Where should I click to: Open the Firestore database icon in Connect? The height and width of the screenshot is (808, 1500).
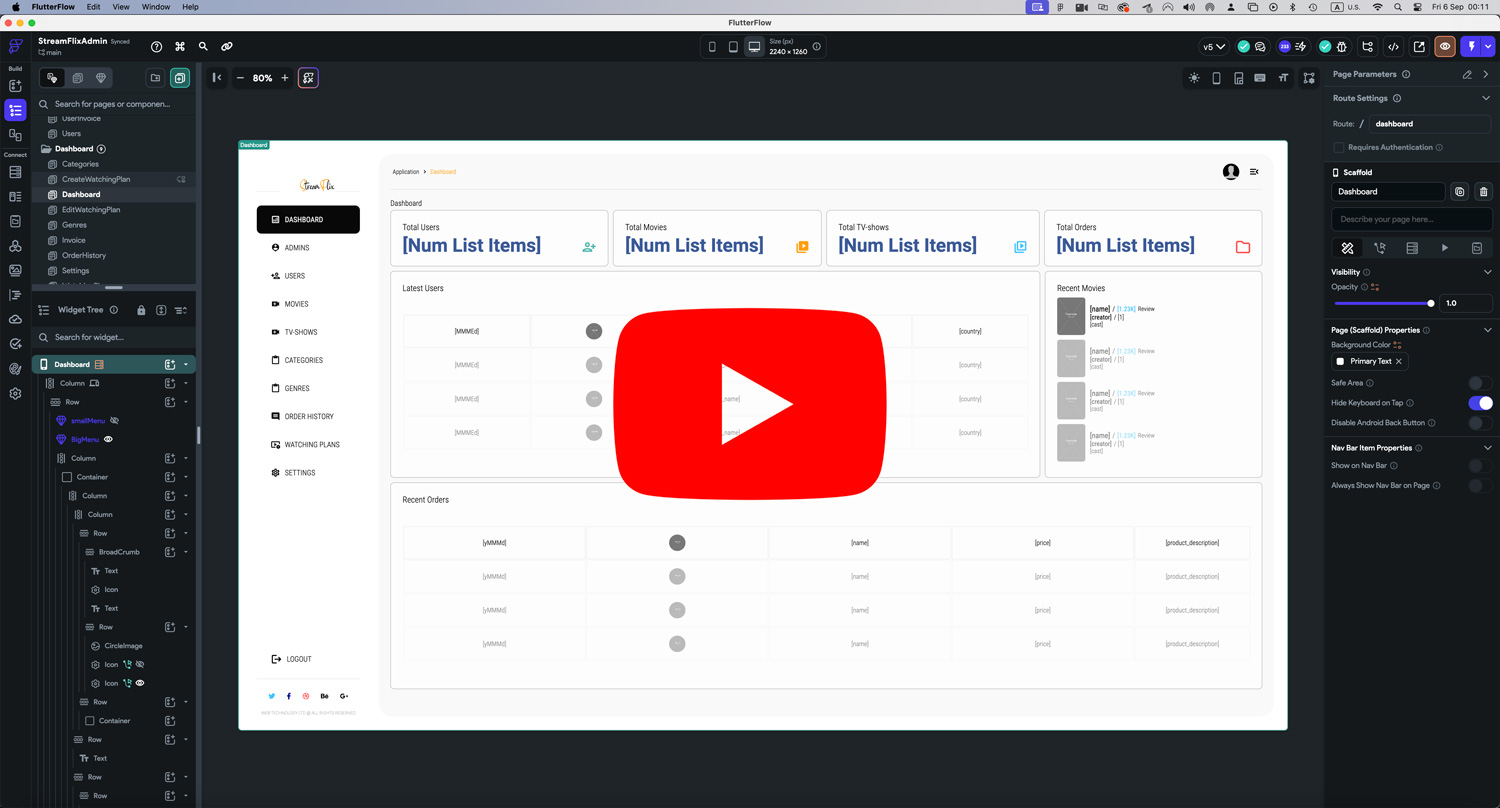tap(15, 172)
